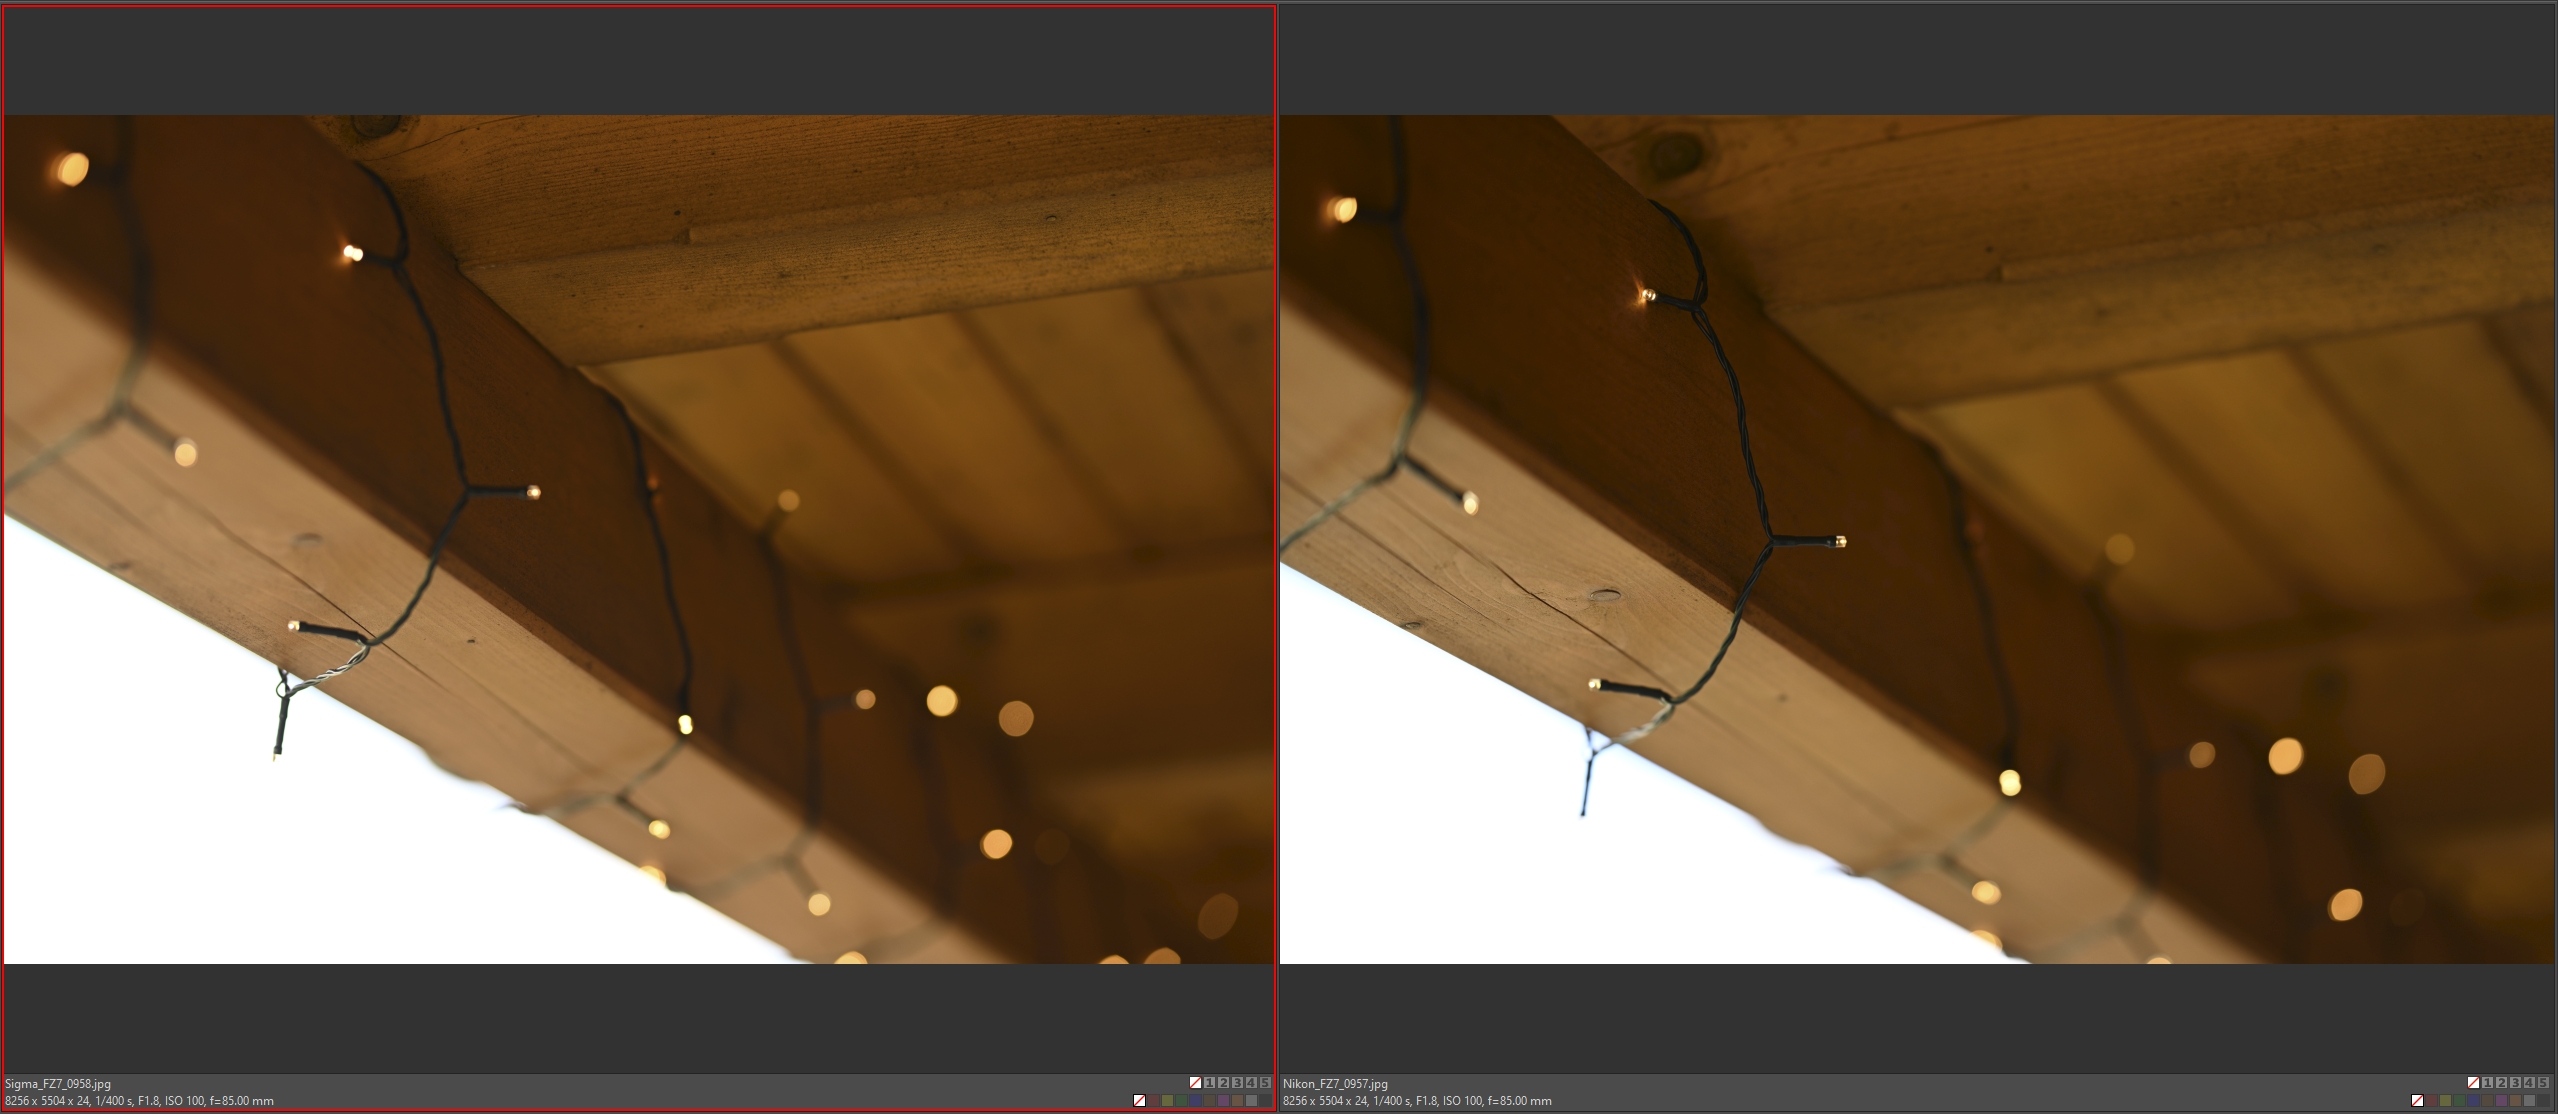Click the Sigma_FZ7_0958.jpg filename label
The width and height of the screenshot is (2558, 1114).
pyautogui.click(x=58, y=1083)
